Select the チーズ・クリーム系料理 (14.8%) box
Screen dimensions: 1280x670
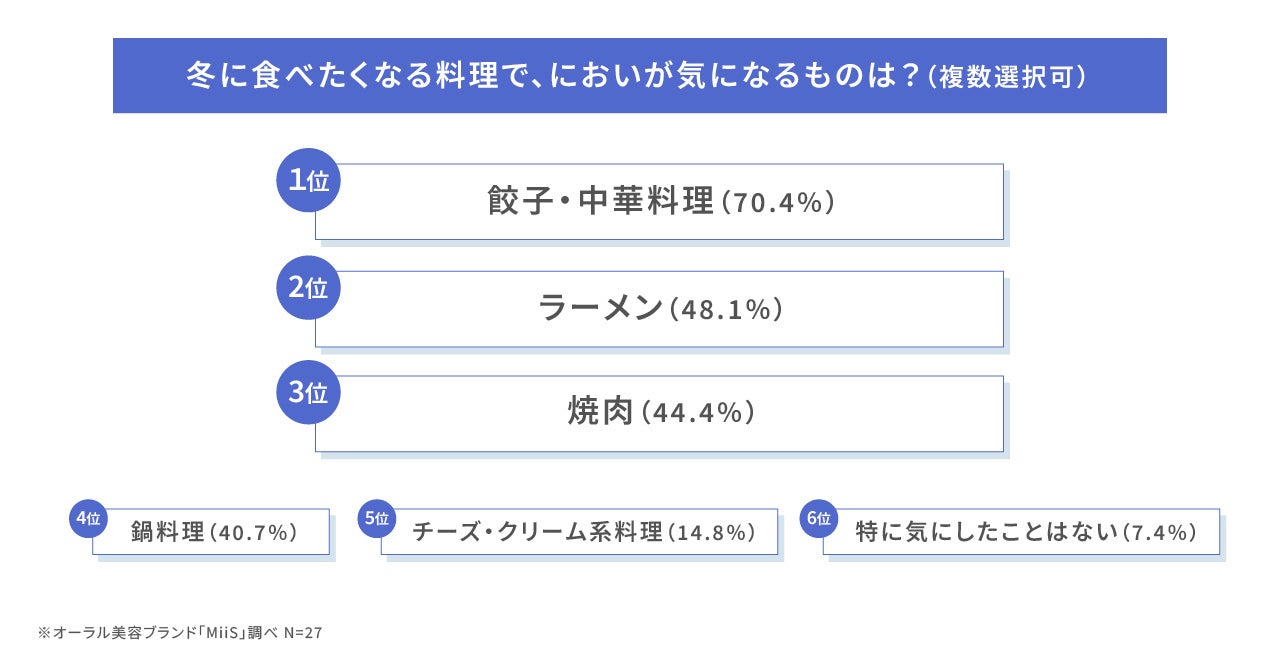coord(580,532)
